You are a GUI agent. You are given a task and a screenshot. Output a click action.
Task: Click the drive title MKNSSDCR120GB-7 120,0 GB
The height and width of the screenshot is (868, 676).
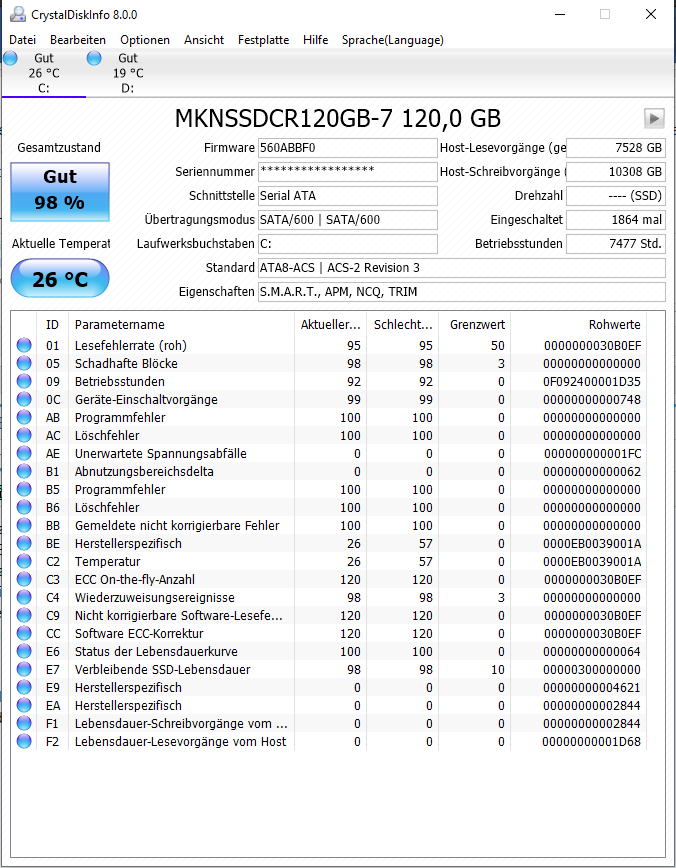338,118
